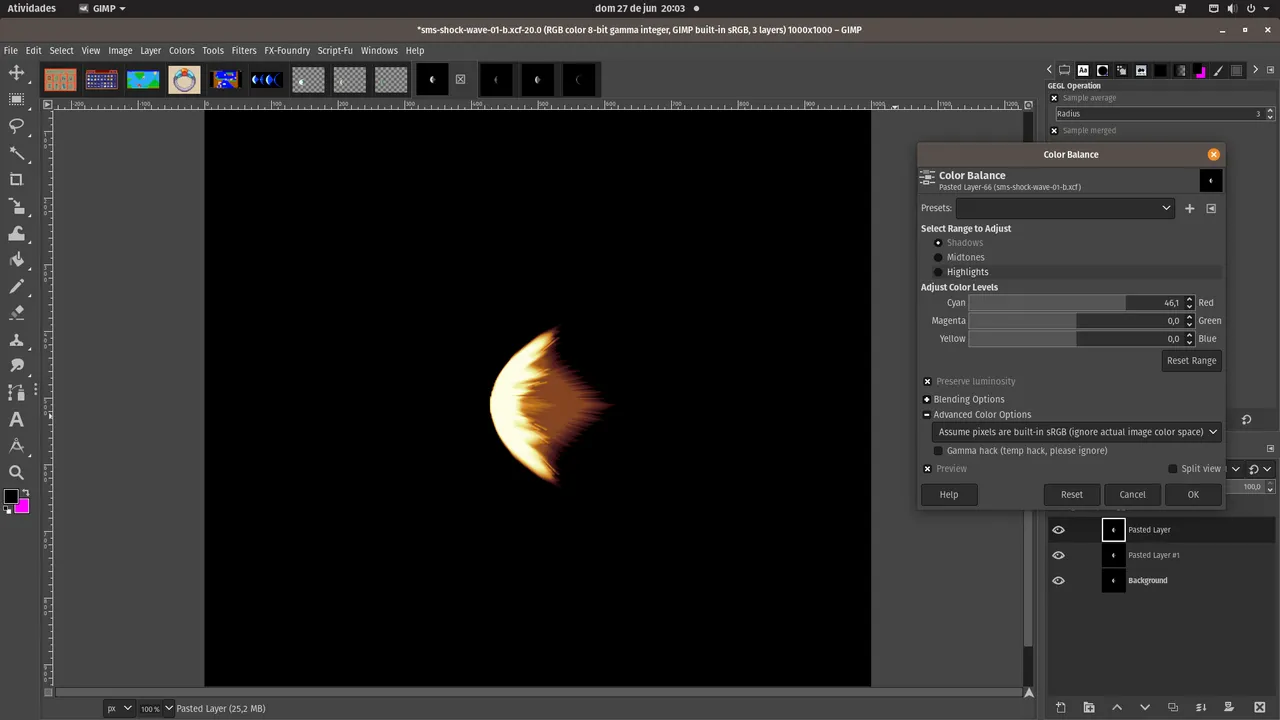The width and height of the screenshot is (1280, 720).
Task: Add a mask to the layer
Action: coord(1231,708)
